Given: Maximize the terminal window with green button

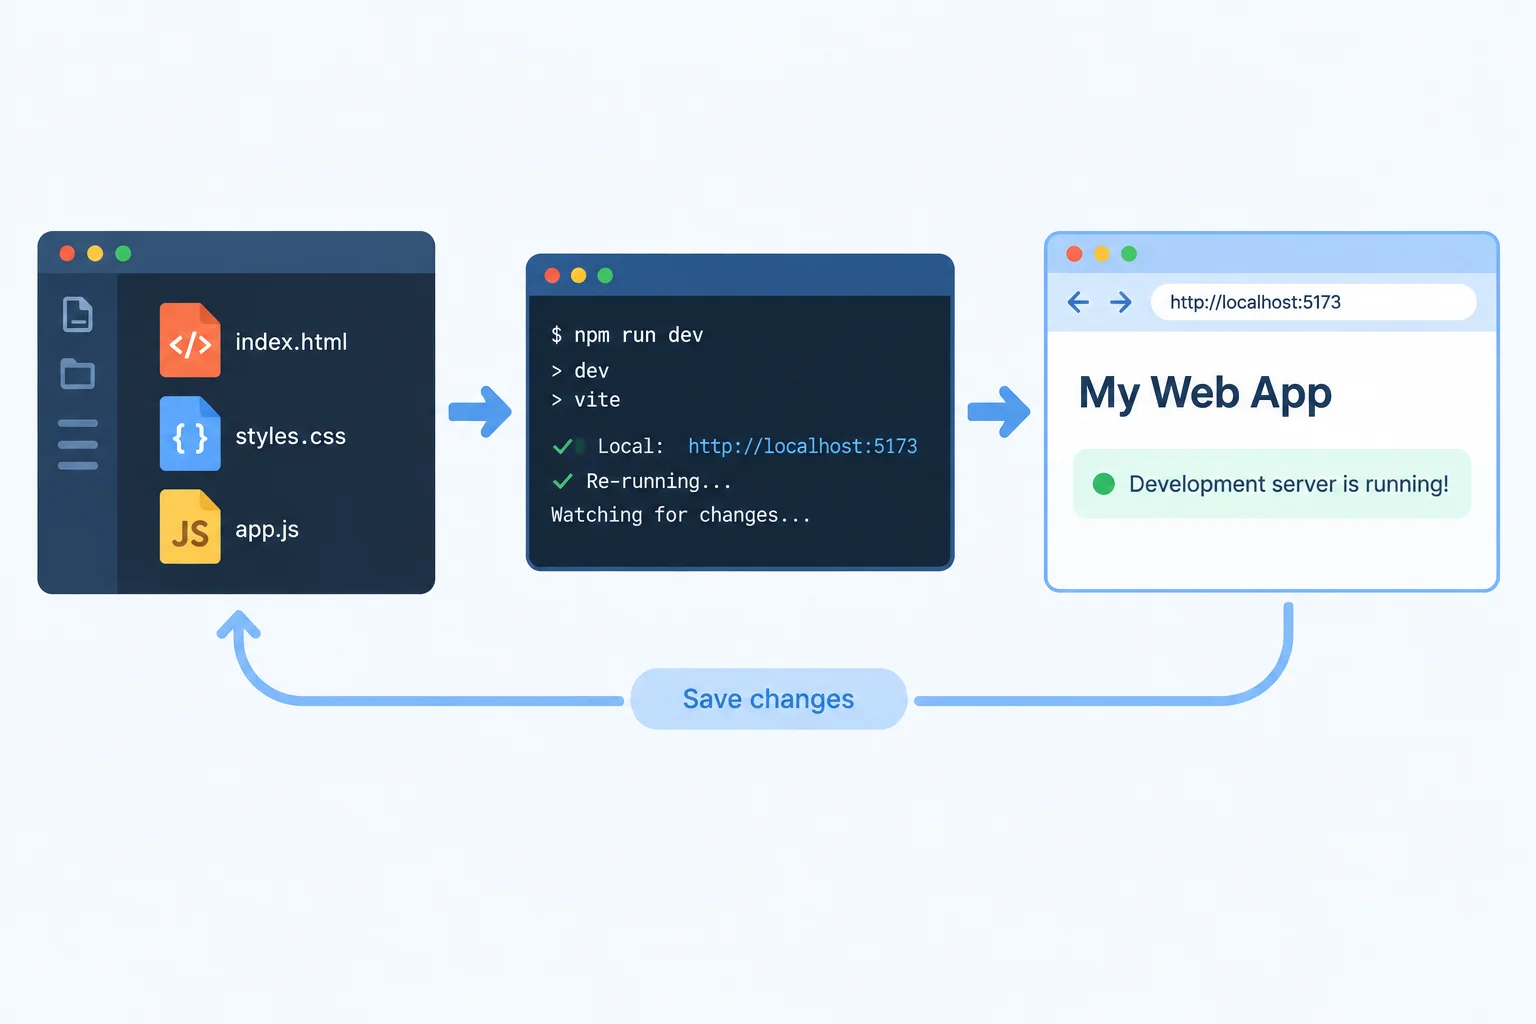Looking at the screenshot, I should tap(605, 275).
